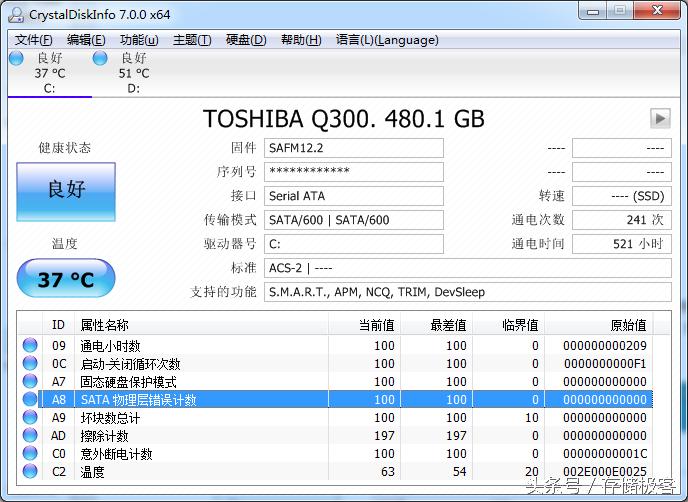Click the 临界值 column header

click(509, 325)
